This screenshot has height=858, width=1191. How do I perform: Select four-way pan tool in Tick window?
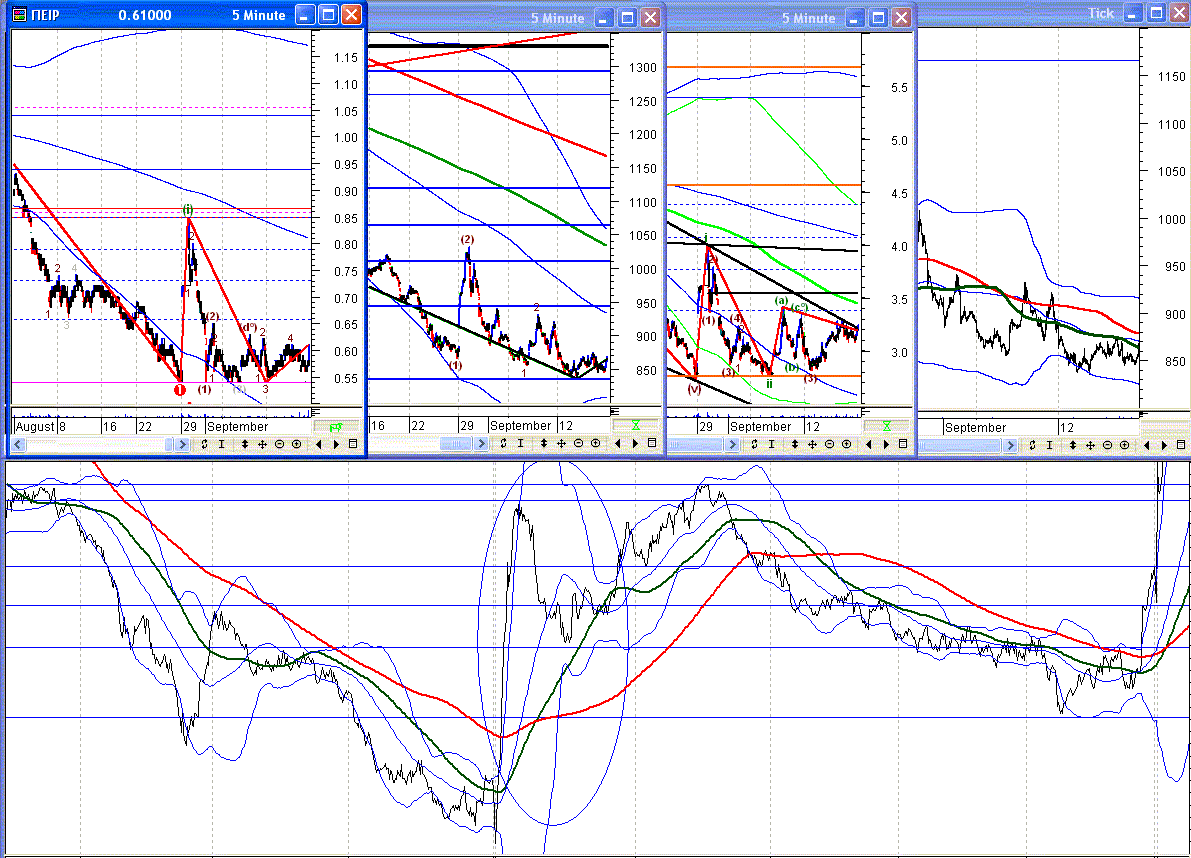pos(1090,445)
